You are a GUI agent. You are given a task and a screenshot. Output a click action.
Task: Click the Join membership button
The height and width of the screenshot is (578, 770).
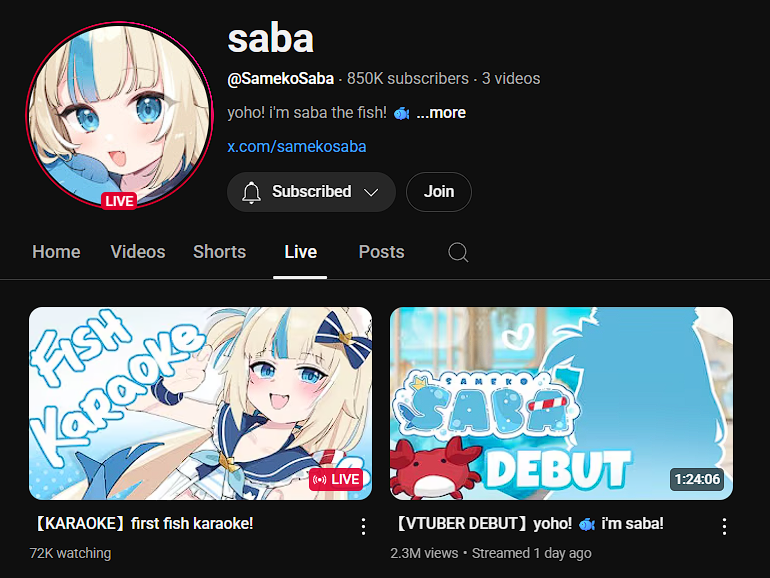pos(439,192)
